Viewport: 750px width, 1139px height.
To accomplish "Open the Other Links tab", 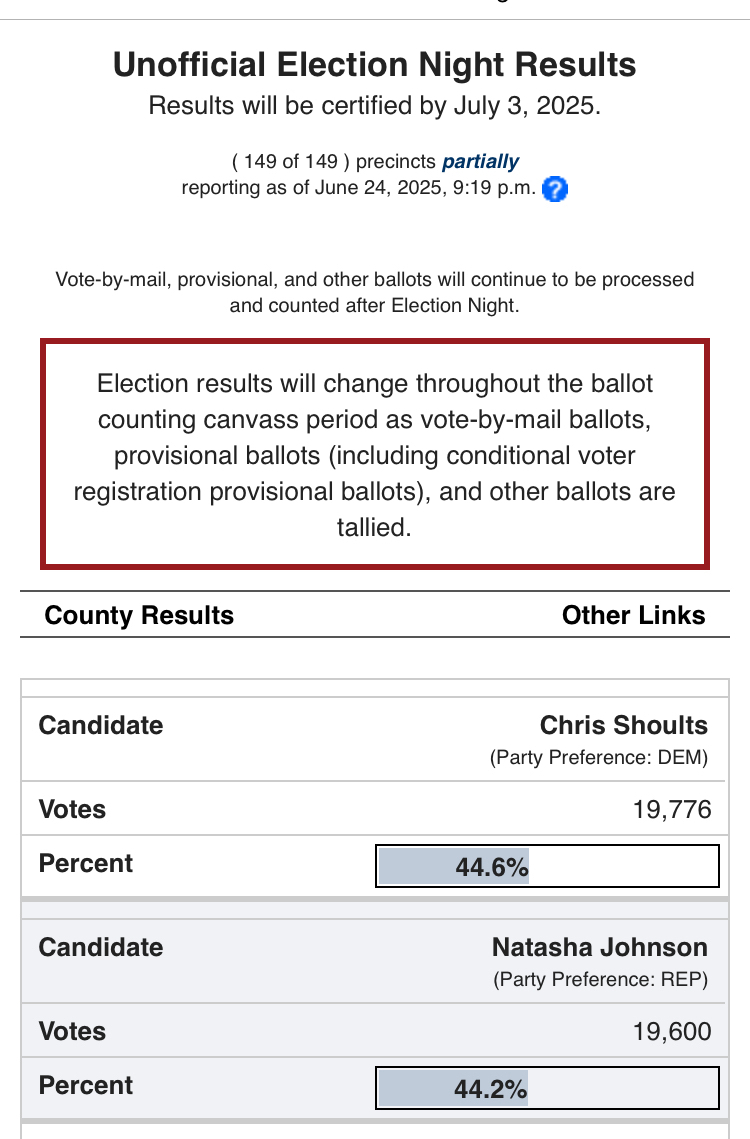I will point(633,615).
